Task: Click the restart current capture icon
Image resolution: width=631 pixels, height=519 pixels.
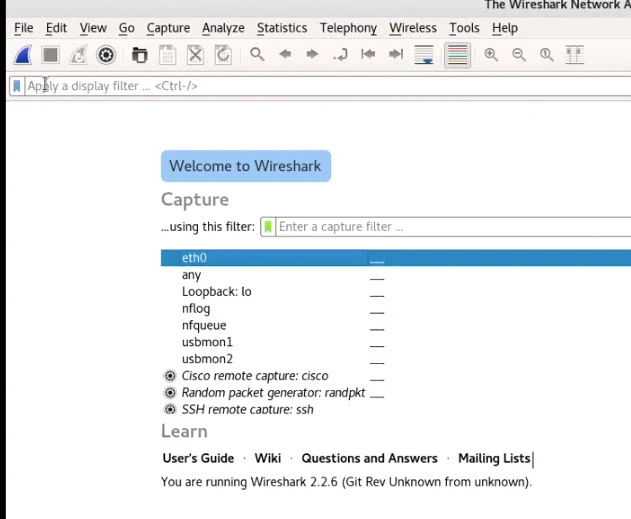Action: coord(78,55)
